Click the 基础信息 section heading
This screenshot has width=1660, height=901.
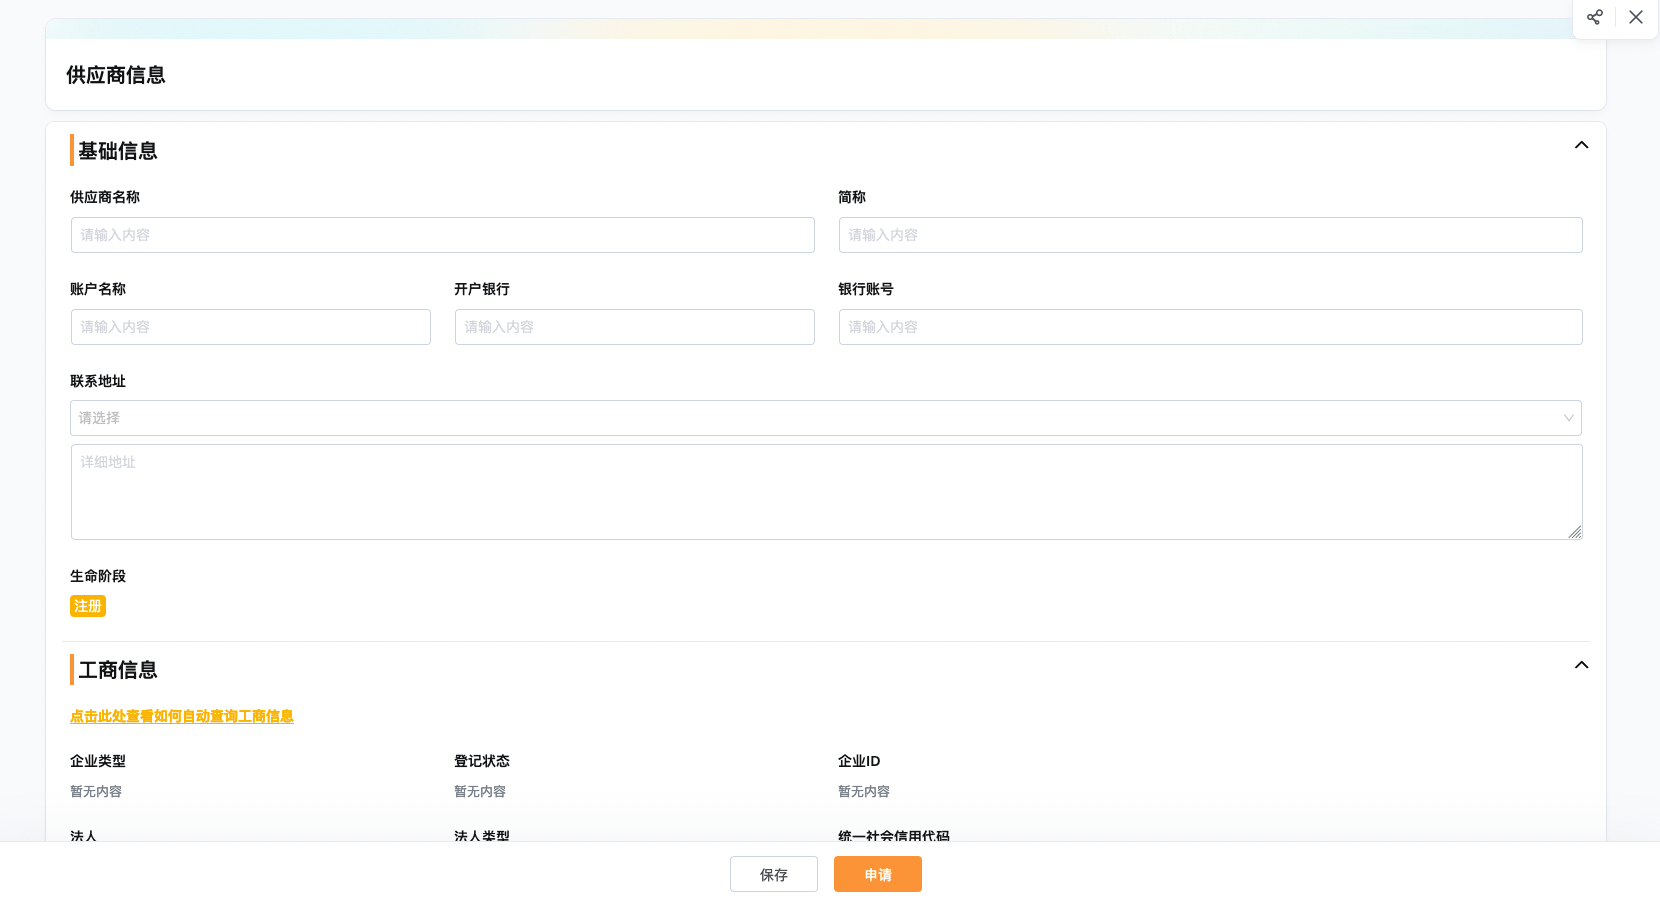click(x=118, y=151)
